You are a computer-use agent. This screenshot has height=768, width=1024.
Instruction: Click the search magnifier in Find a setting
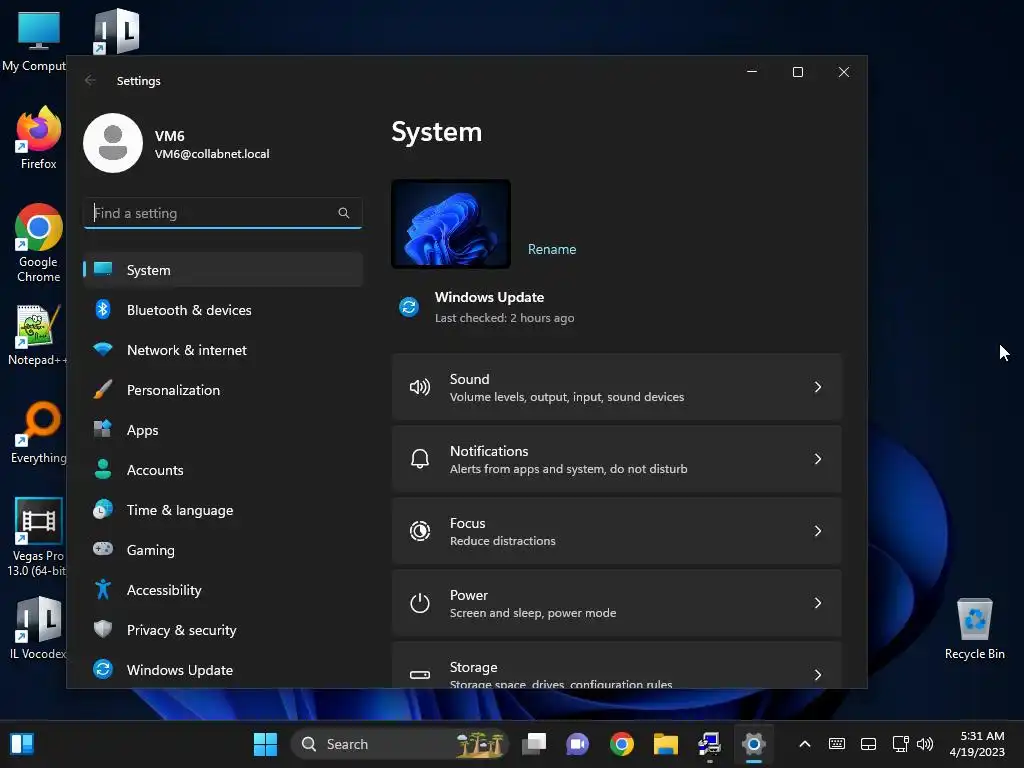(344, 213)
